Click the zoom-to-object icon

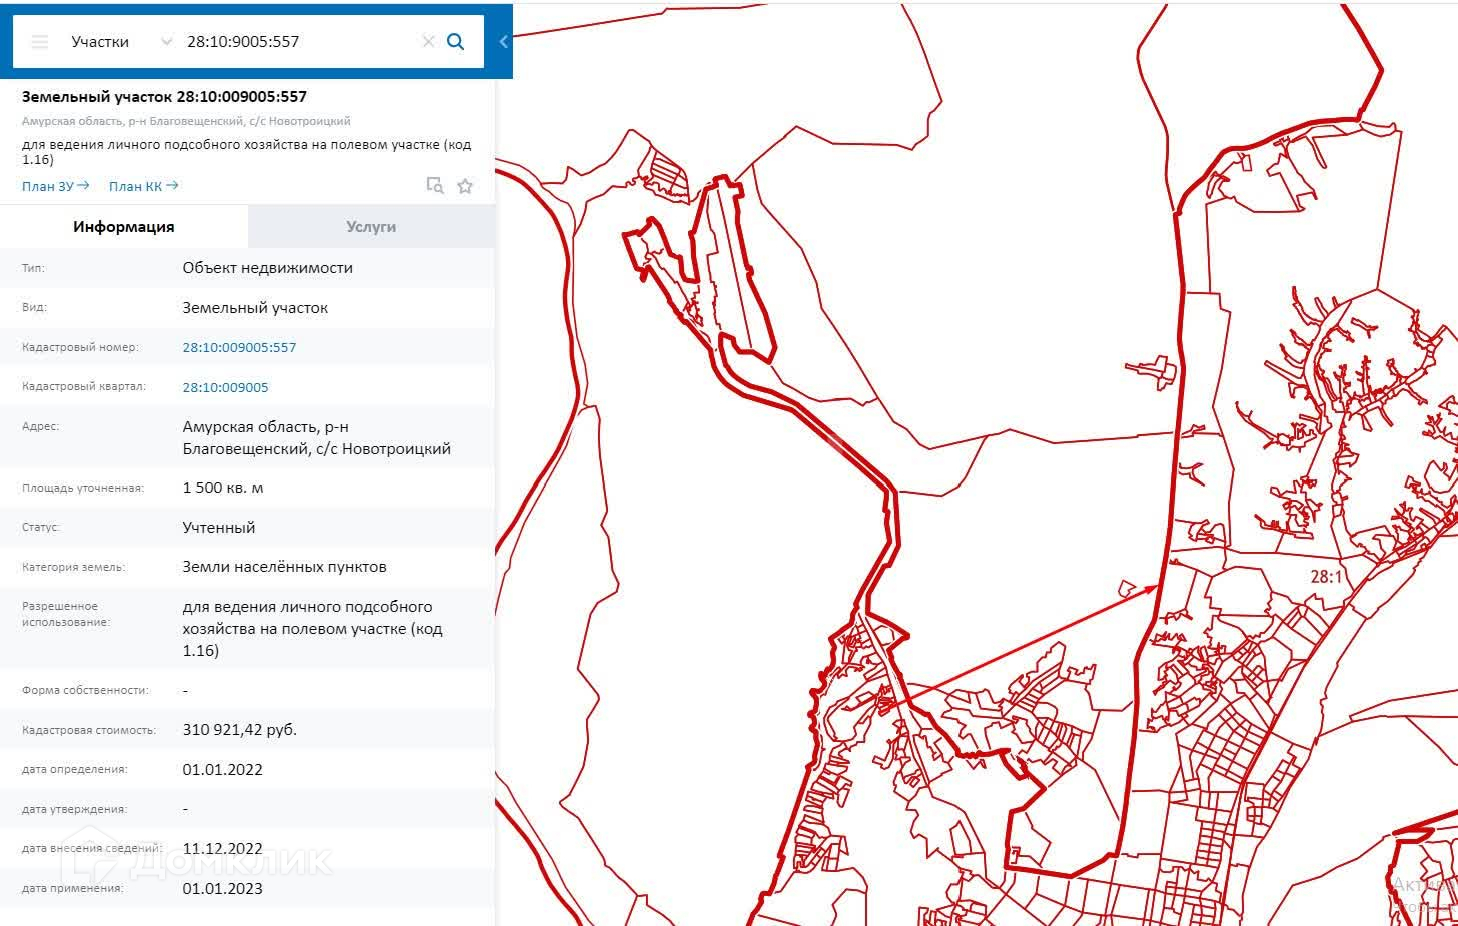coord(434,186)
